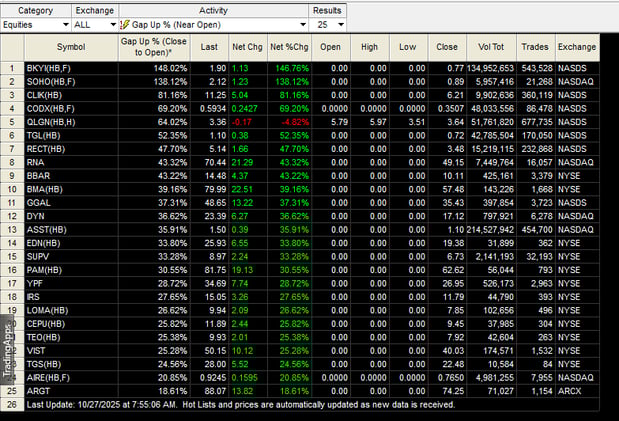Viewport: 619px width, 421px height.
Task: Select the DYN symbol
Action: click(x=36, y=216)
